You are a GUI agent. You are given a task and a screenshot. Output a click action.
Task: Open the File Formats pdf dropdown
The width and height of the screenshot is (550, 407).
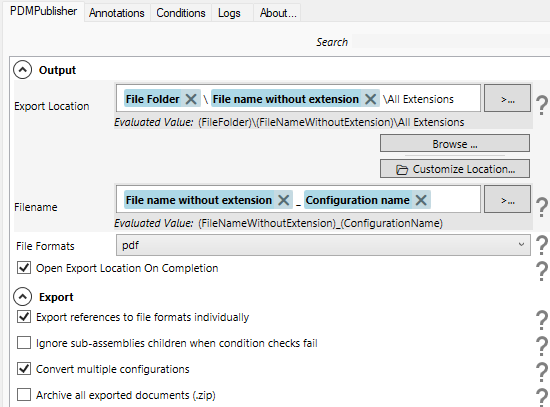pos(323,245)
